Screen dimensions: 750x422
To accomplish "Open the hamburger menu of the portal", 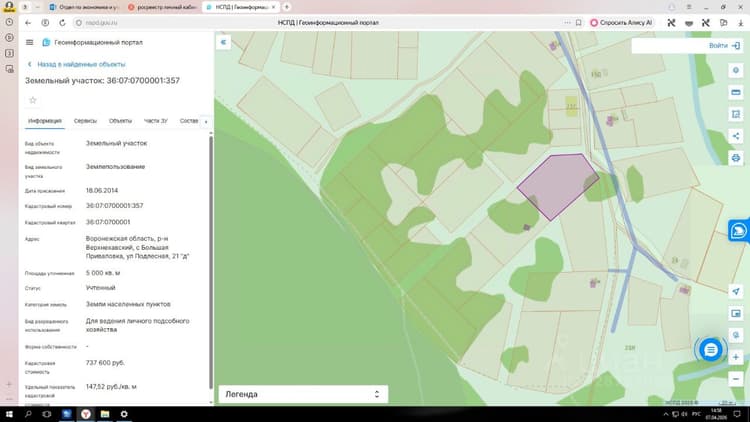I will 29,43.
